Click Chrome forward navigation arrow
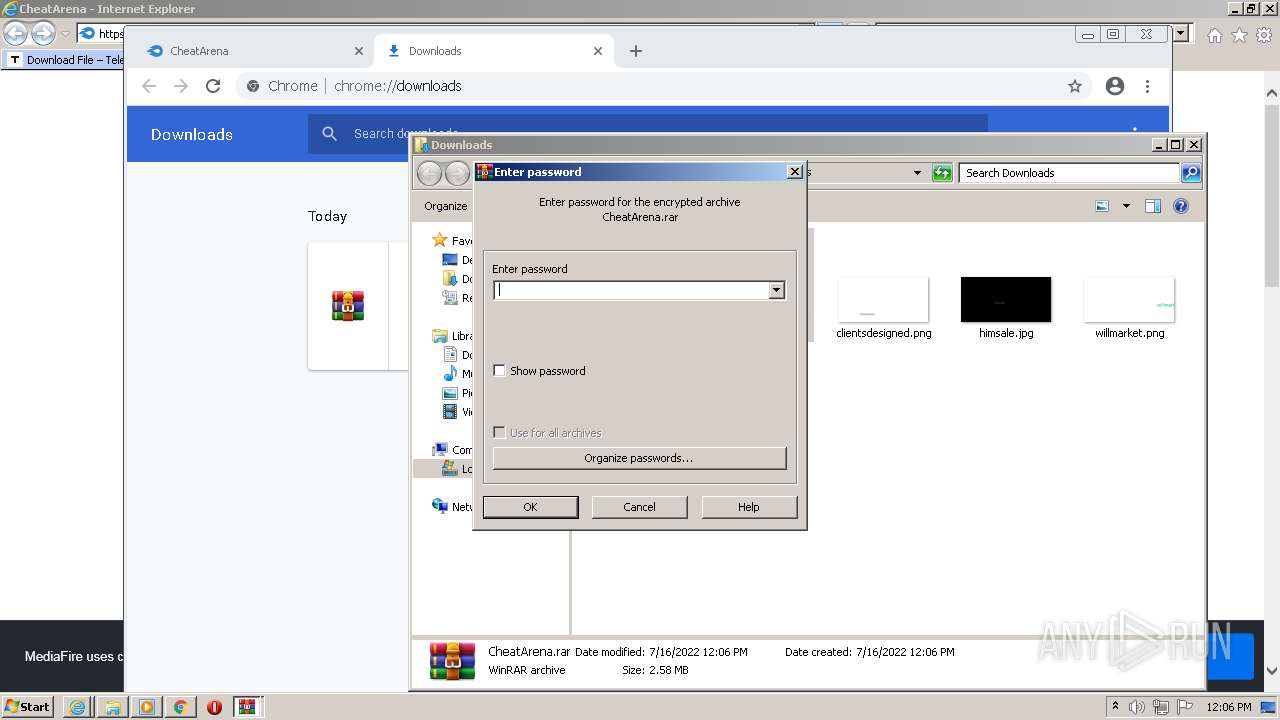Viewport: 1280px width, 720px height. coord(181,86)
